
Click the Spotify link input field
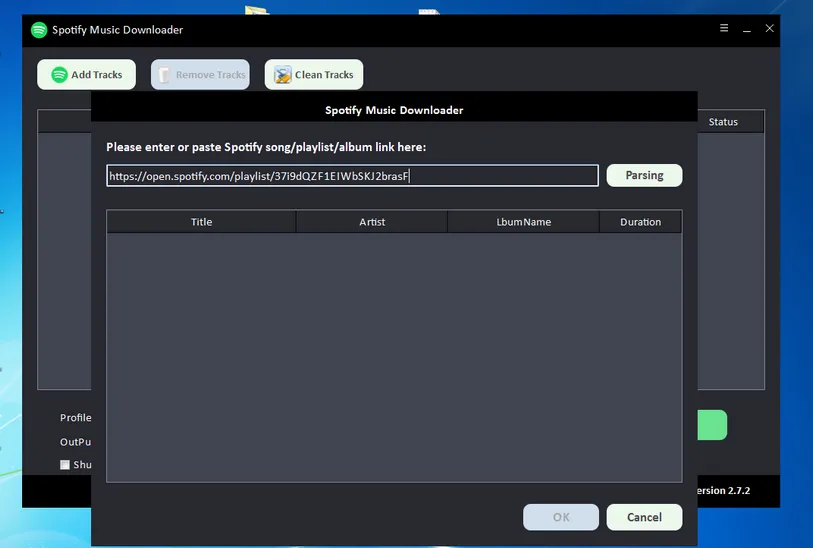353,176
